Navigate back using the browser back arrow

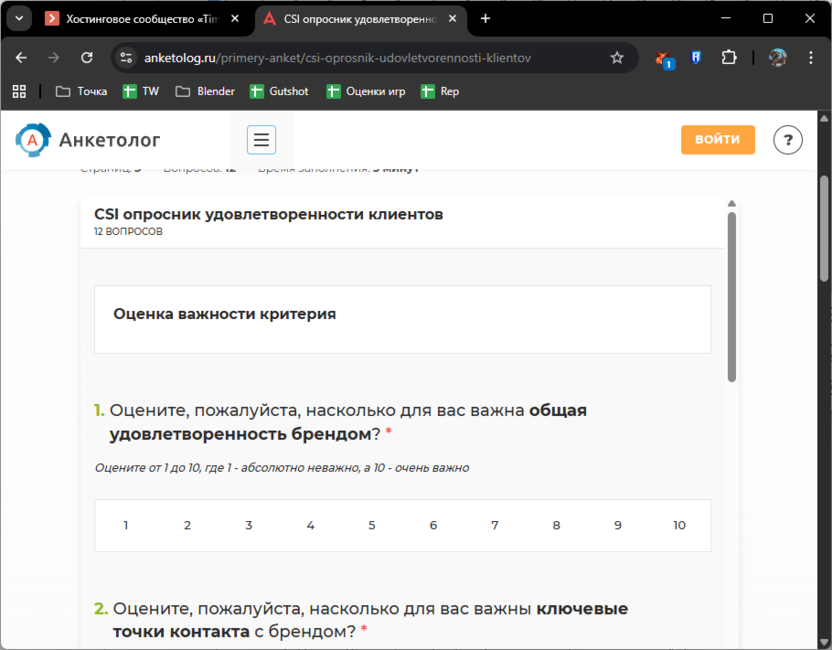(20, 58)
